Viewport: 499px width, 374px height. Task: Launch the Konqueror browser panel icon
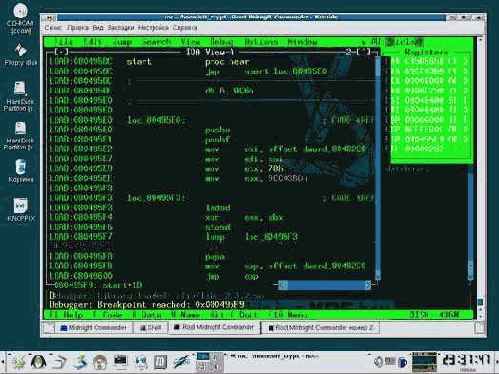(x=142, y=362)
